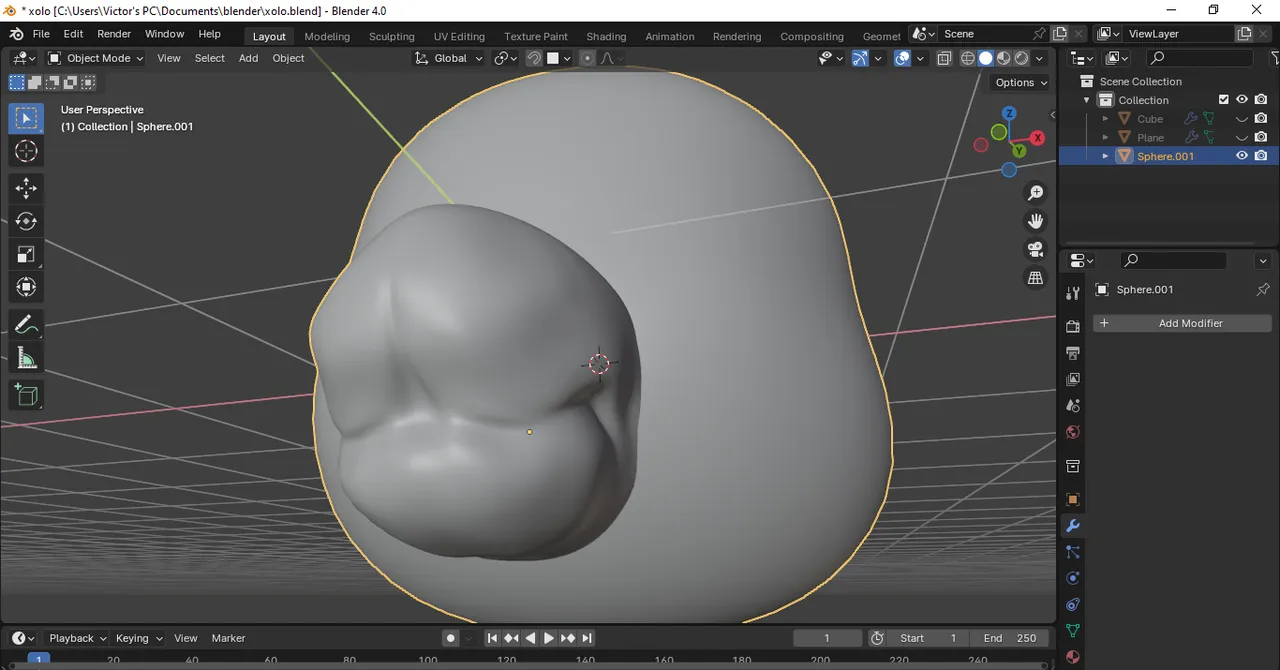Select the Annotate tool
1280x670 pixels.
pos(27,325)
